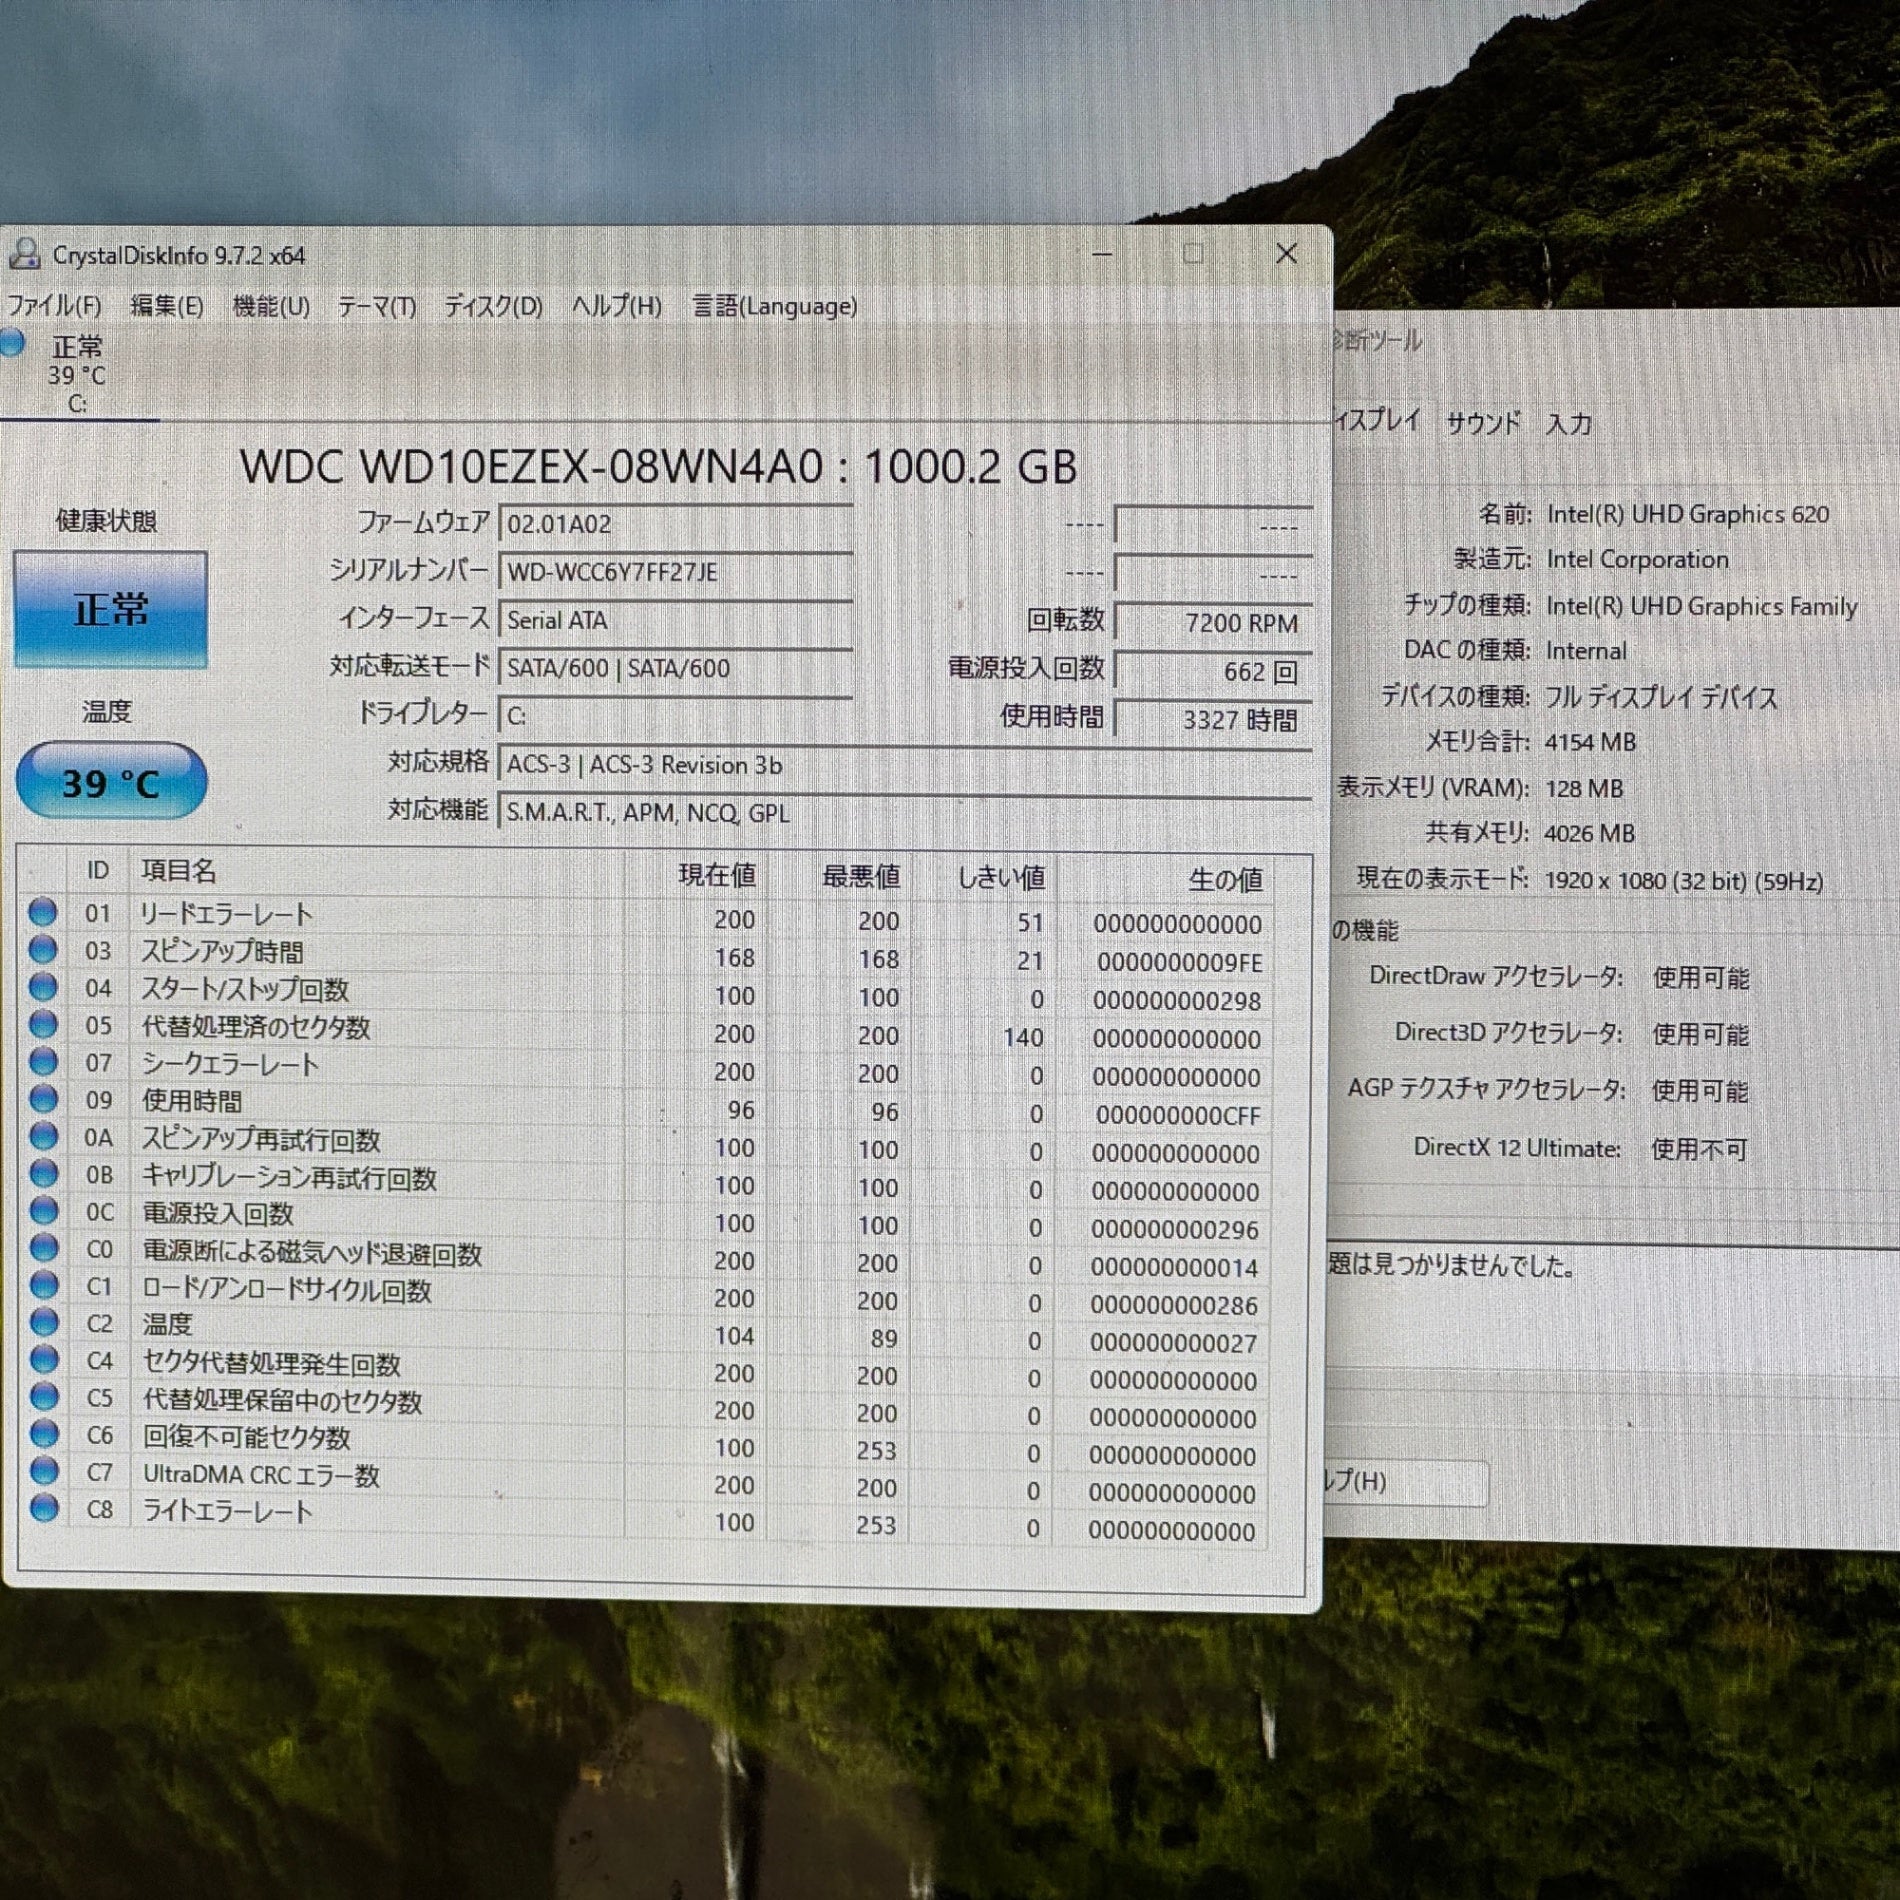1900x1900 pixels.
Task: Switch to the サウンド tab
Action: coord(1483,423)
